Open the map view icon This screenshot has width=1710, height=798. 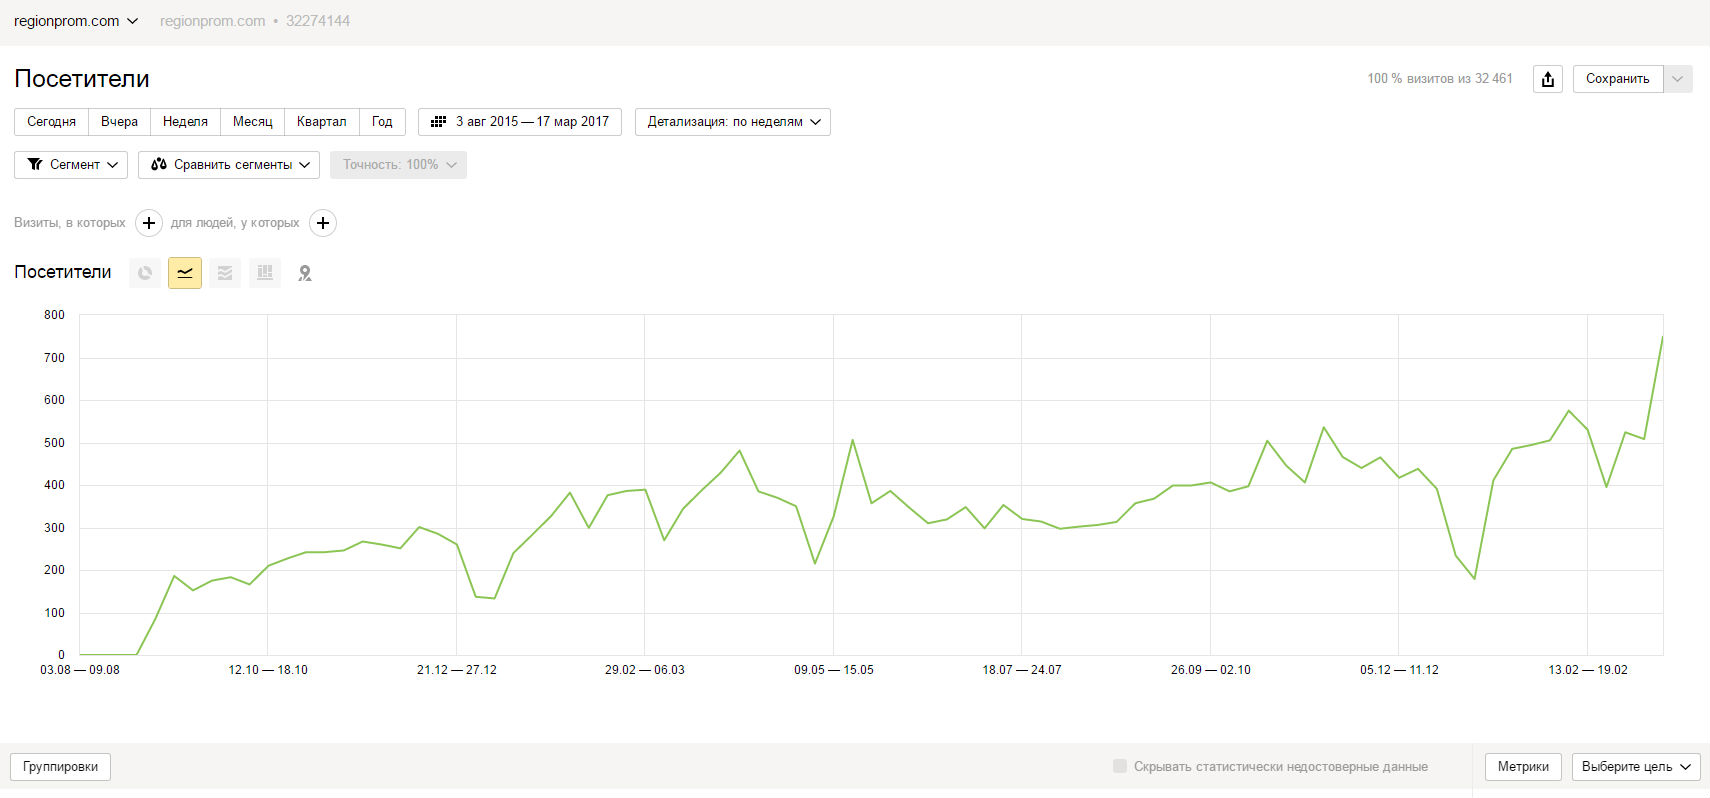[x=305, y=273]
